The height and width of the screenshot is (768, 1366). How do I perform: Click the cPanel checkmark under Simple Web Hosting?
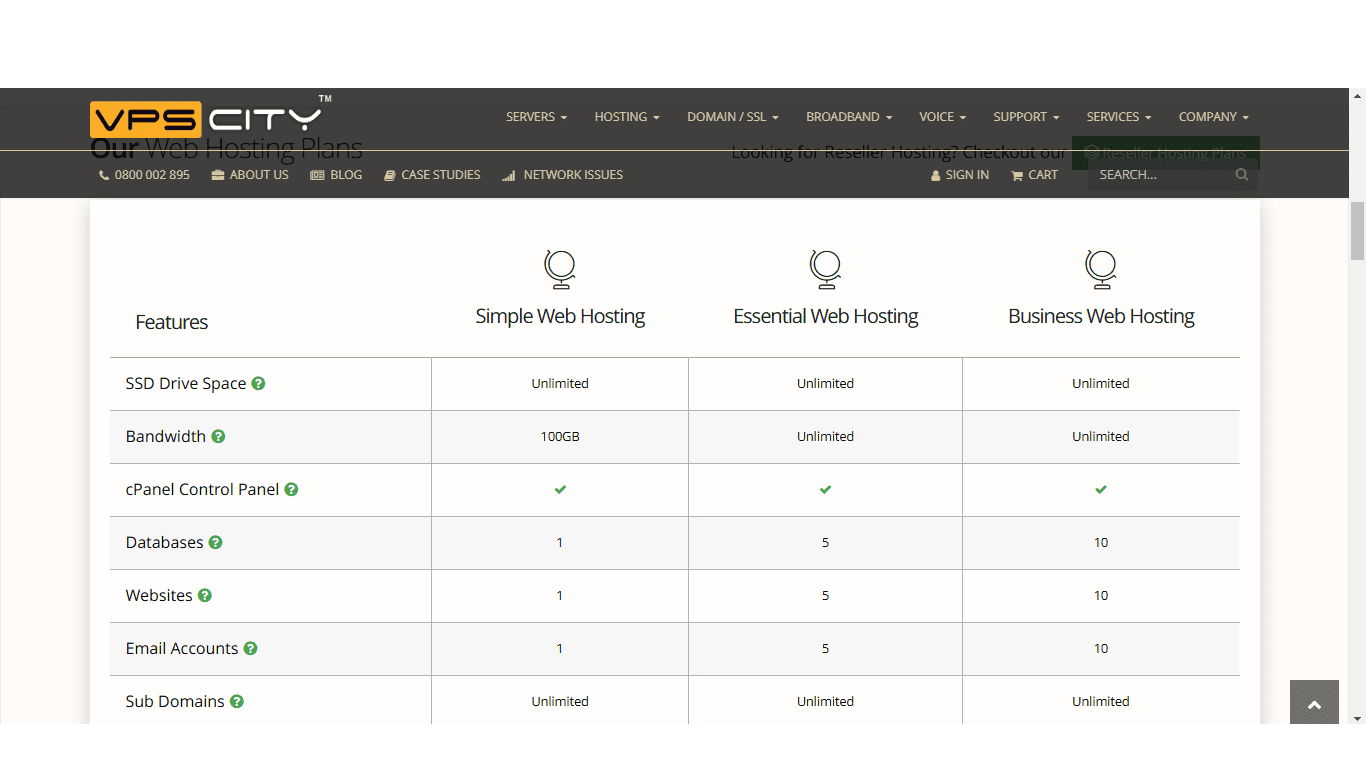[x=560, y=489]
